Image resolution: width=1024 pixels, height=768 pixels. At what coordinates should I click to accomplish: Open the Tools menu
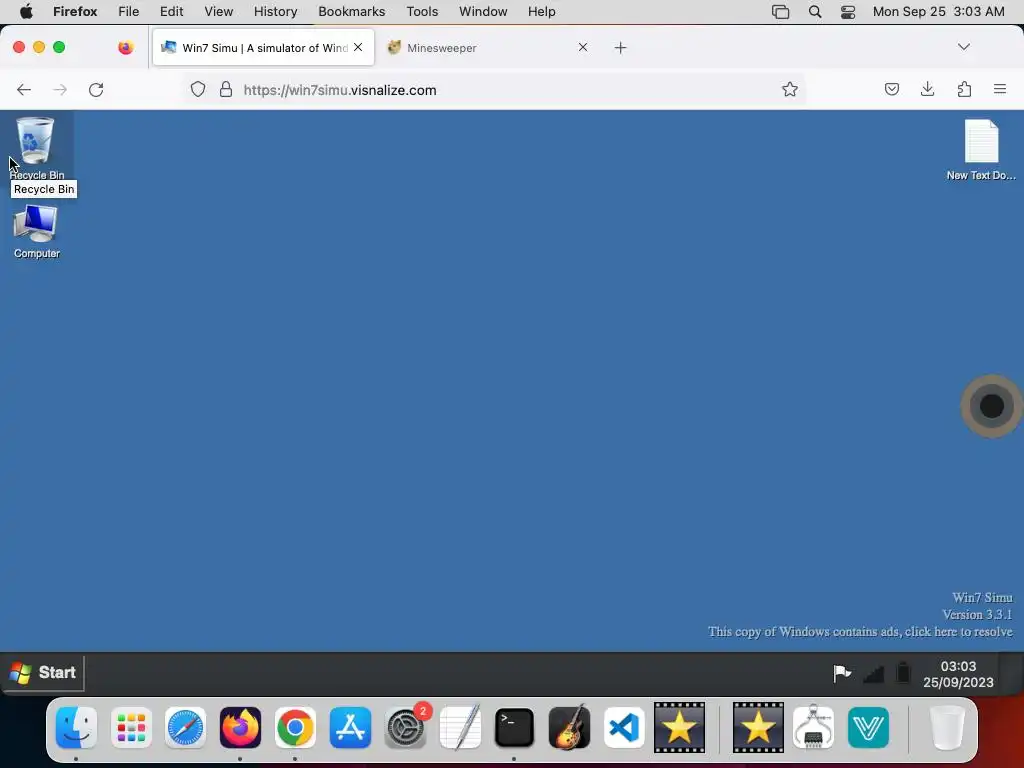point(422,11)
